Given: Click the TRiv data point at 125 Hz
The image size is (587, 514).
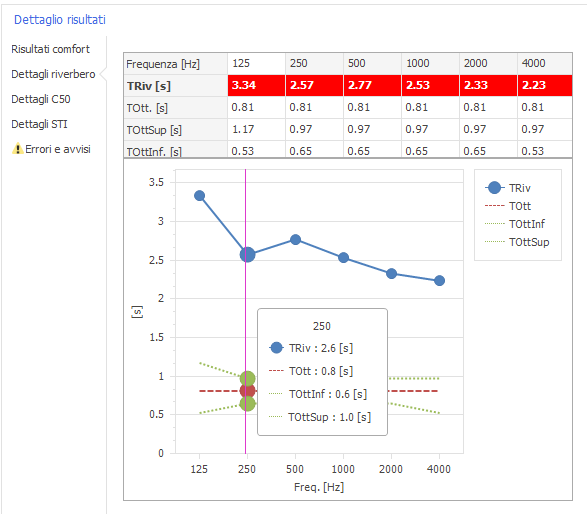Looking at the screenshot, I should (200, 195).
